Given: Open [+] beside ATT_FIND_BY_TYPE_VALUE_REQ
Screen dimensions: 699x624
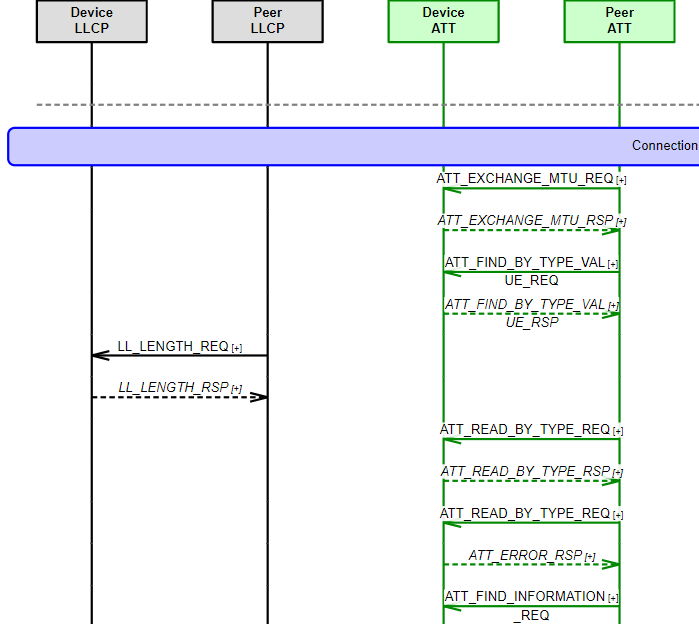Looking at the screenshot, I should pos(613,264).
